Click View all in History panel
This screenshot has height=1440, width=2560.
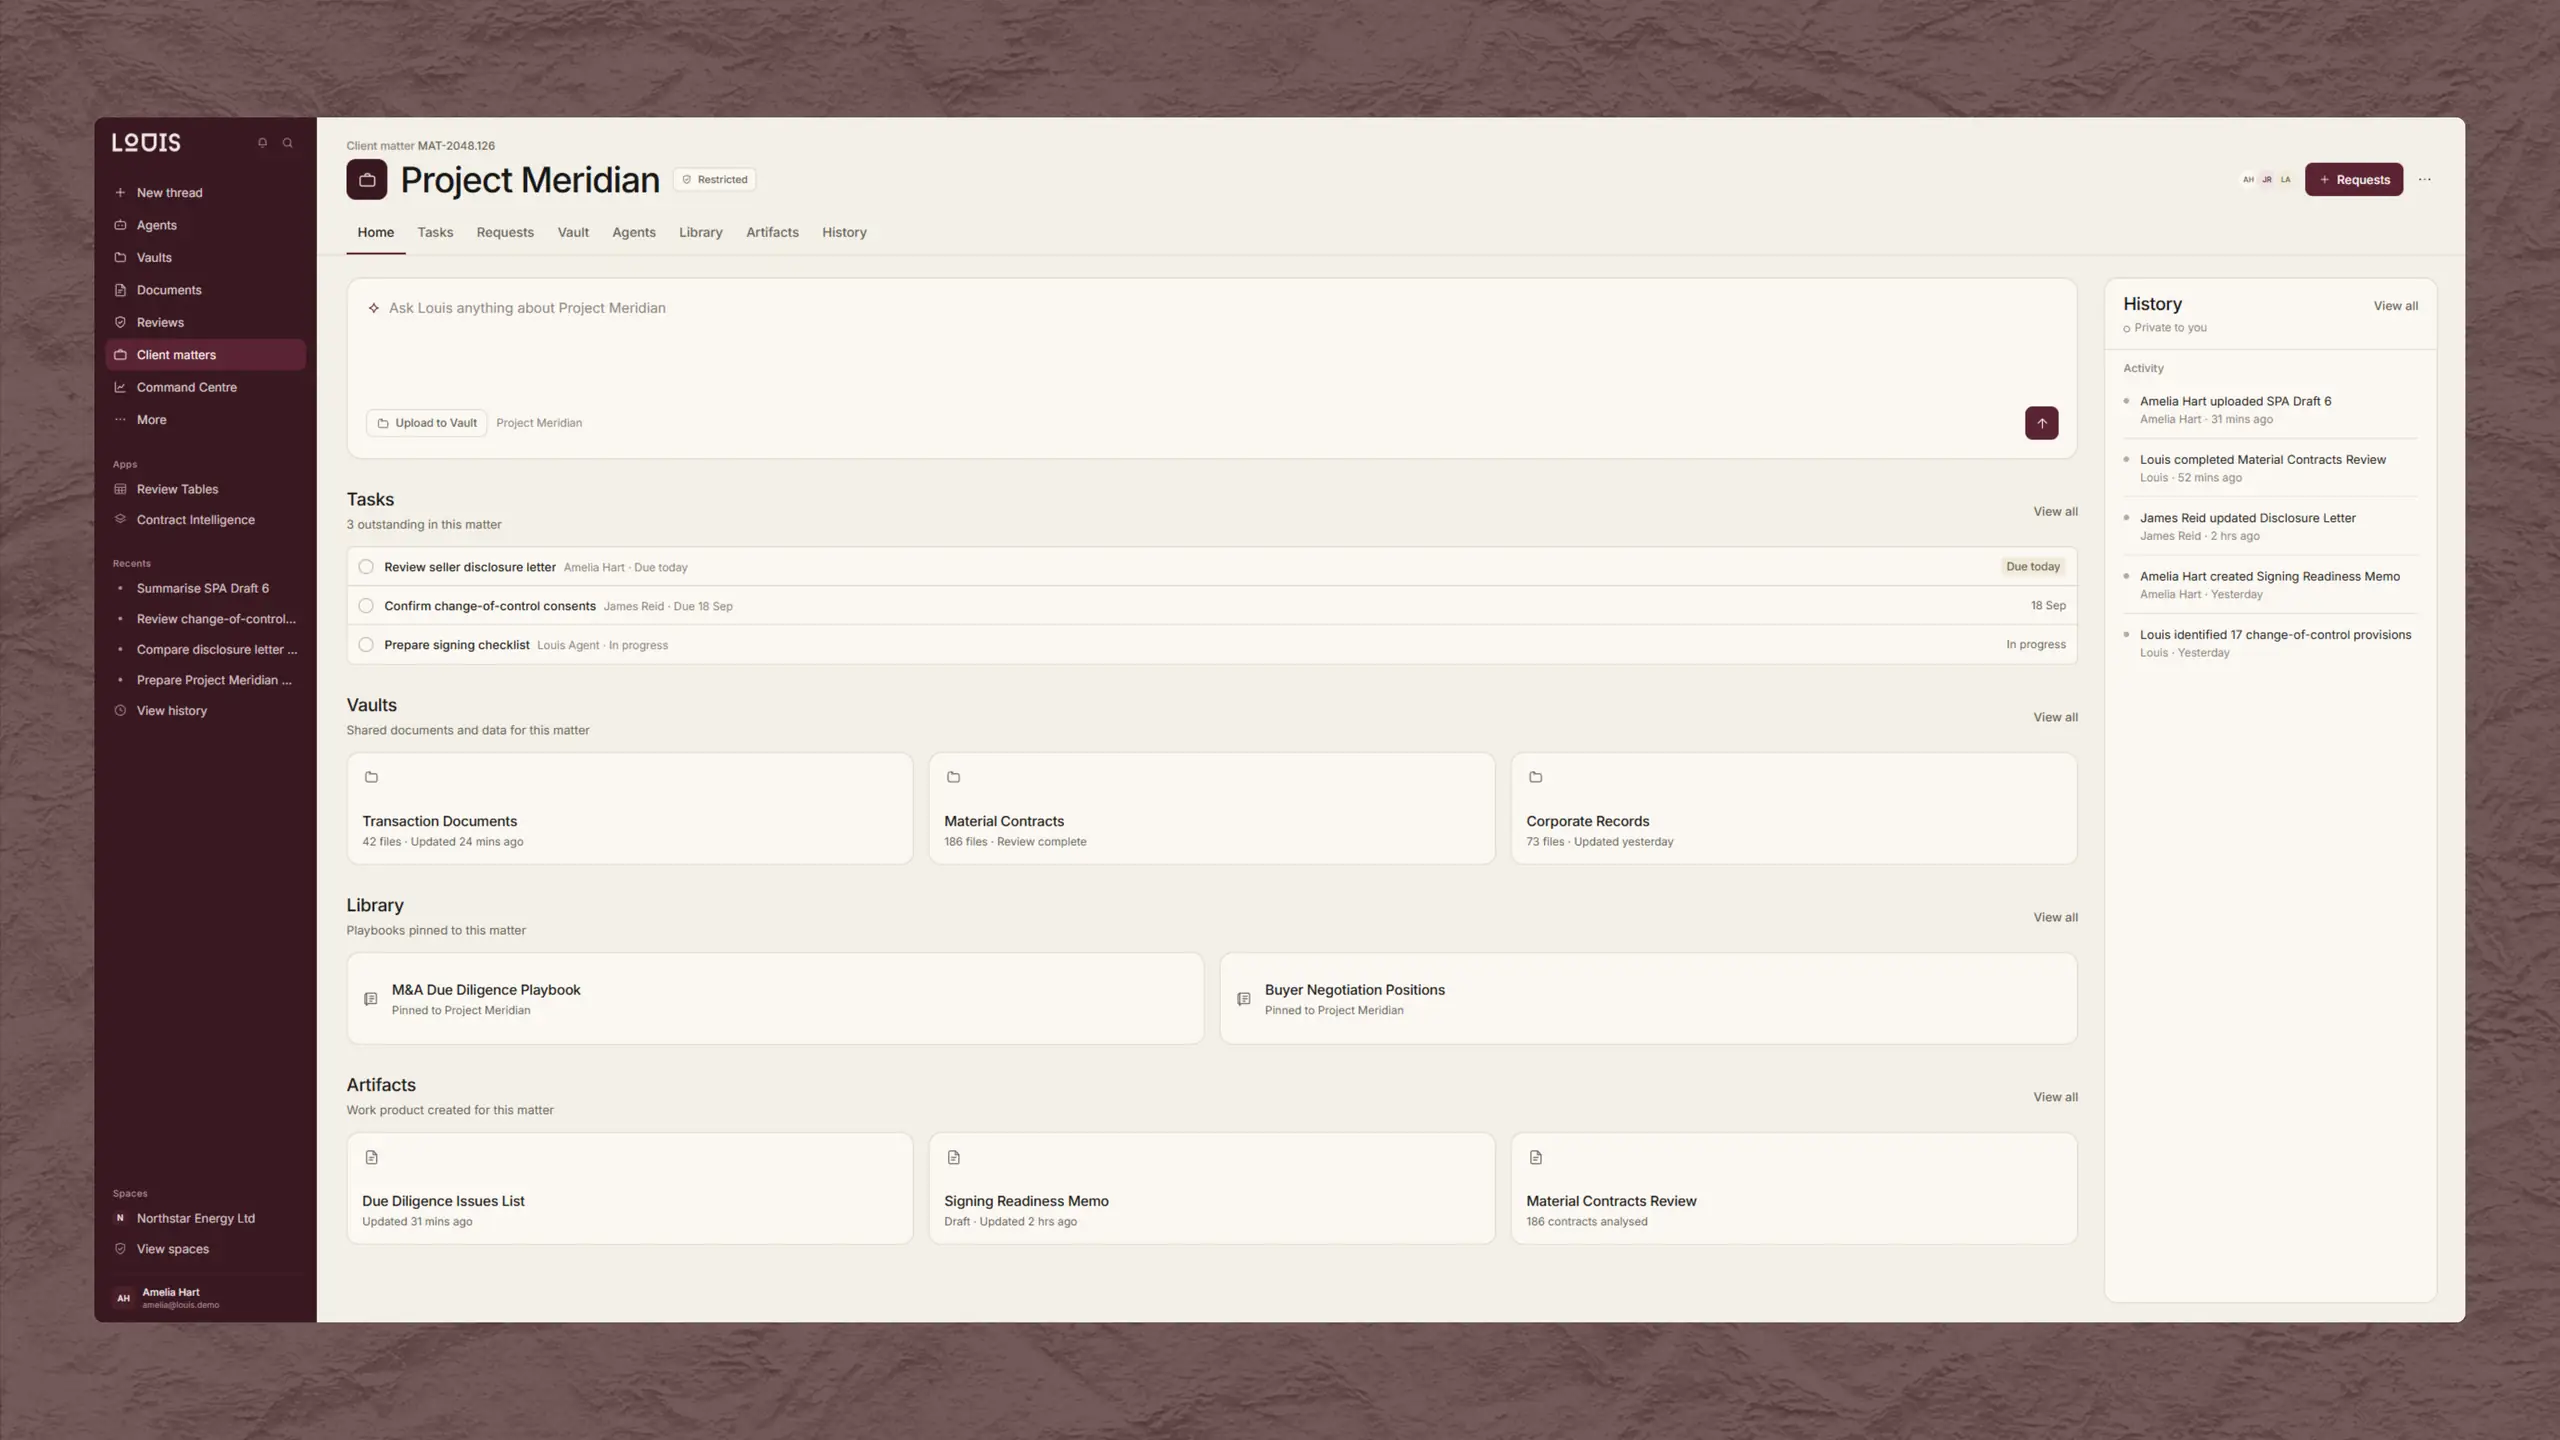pos(2395,306)
